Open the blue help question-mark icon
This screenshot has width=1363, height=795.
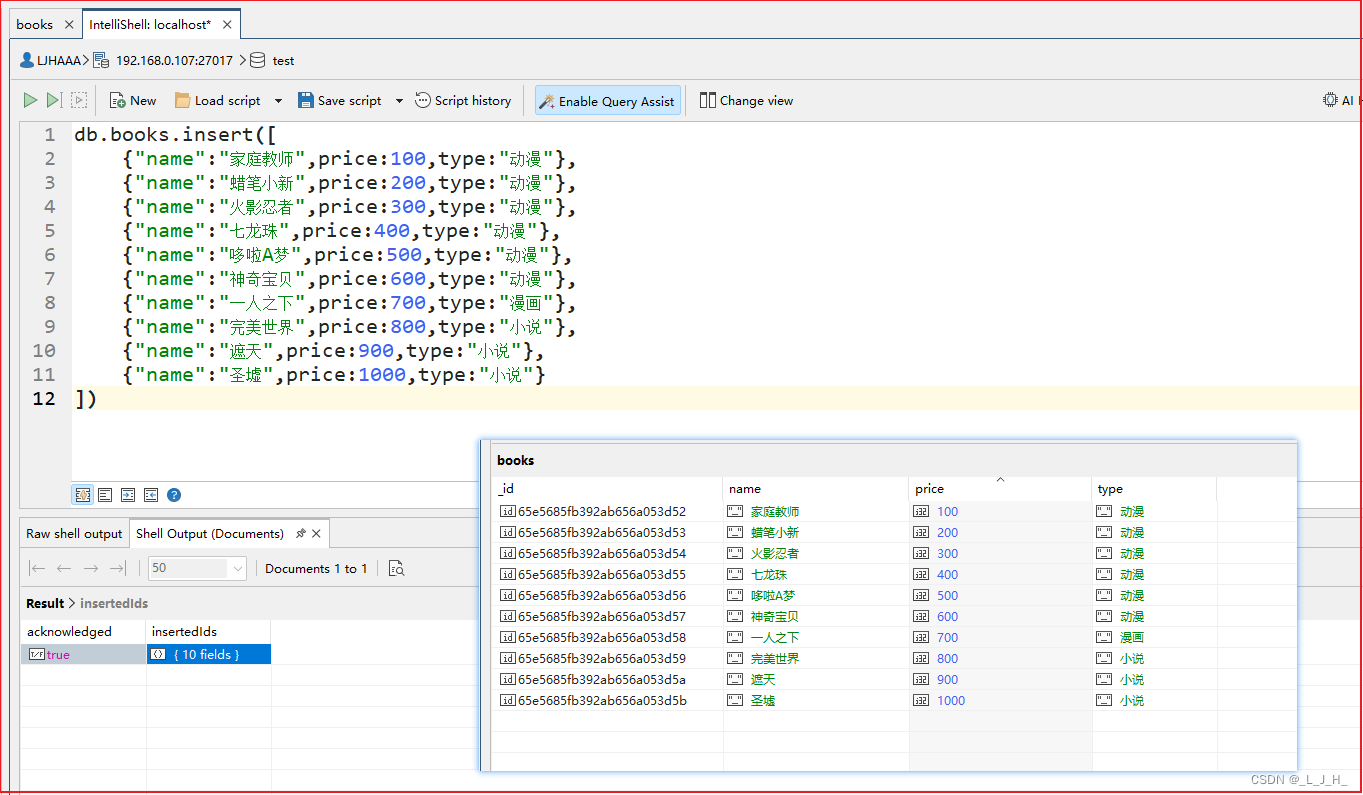coord(174,494)
